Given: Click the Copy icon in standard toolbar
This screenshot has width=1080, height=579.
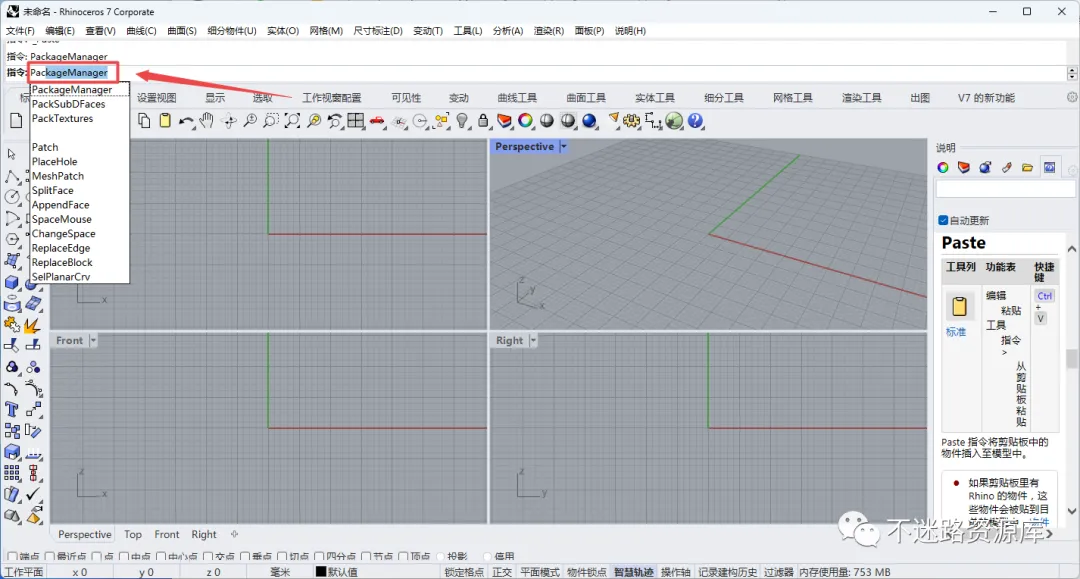Looking at the screenshot, I should 144,121.
